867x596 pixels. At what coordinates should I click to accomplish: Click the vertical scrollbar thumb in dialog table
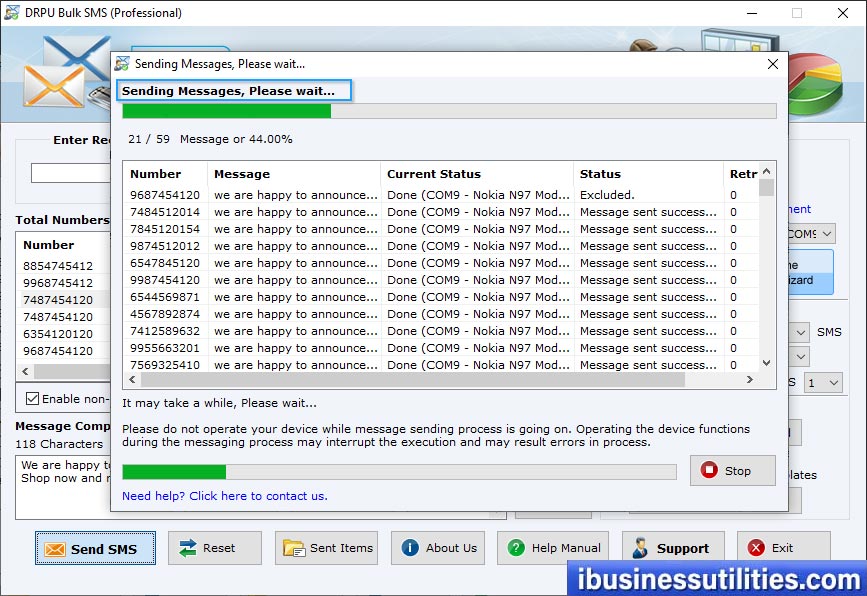[766, 187]
